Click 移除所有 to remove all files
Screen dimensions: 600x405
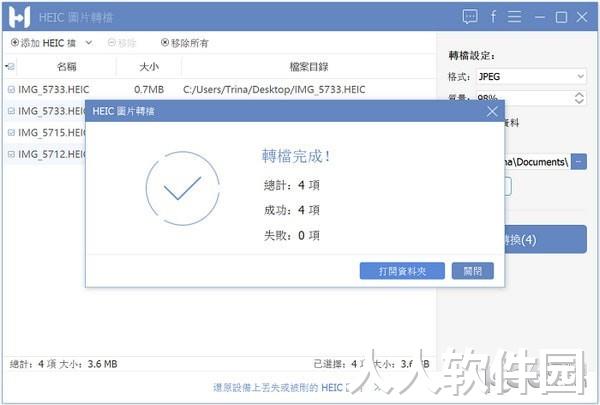click(184, 43)
